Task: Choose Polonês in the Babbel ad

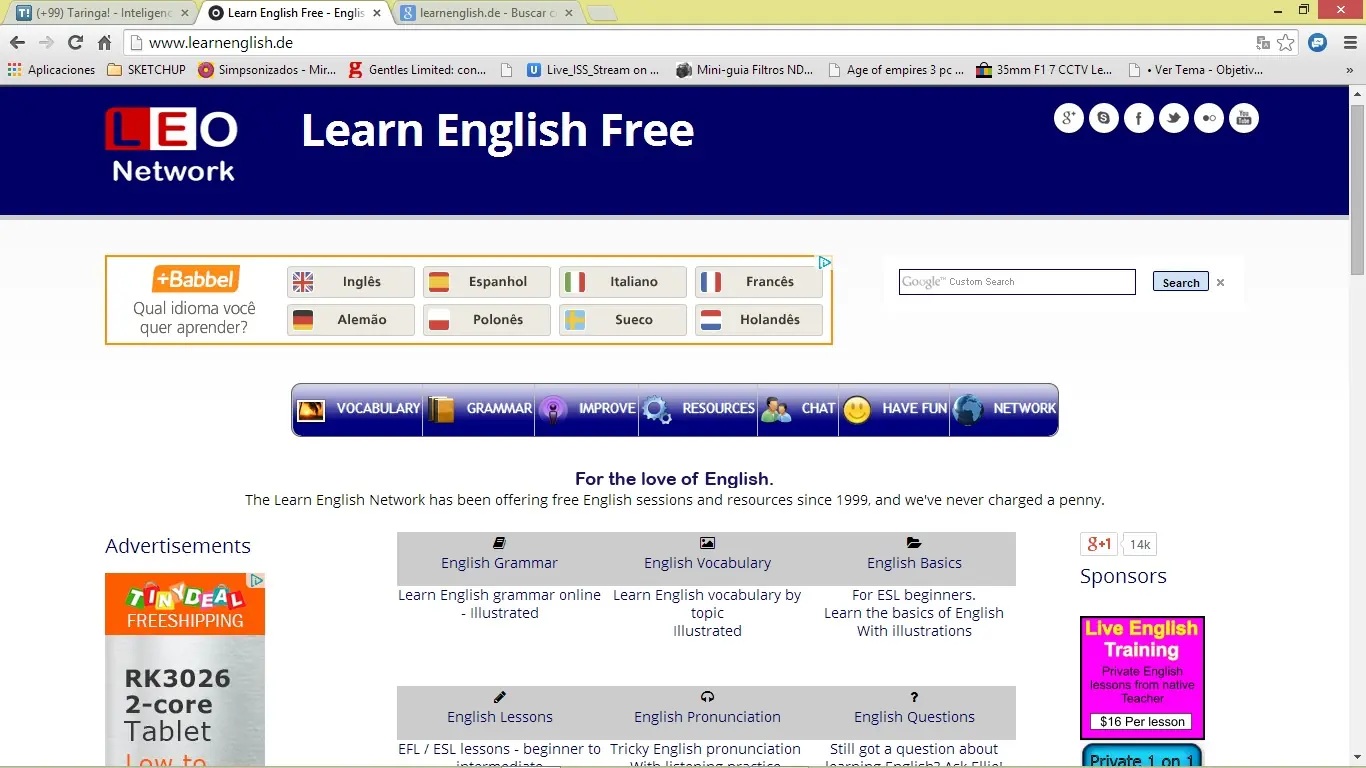Action: [487, 320]
